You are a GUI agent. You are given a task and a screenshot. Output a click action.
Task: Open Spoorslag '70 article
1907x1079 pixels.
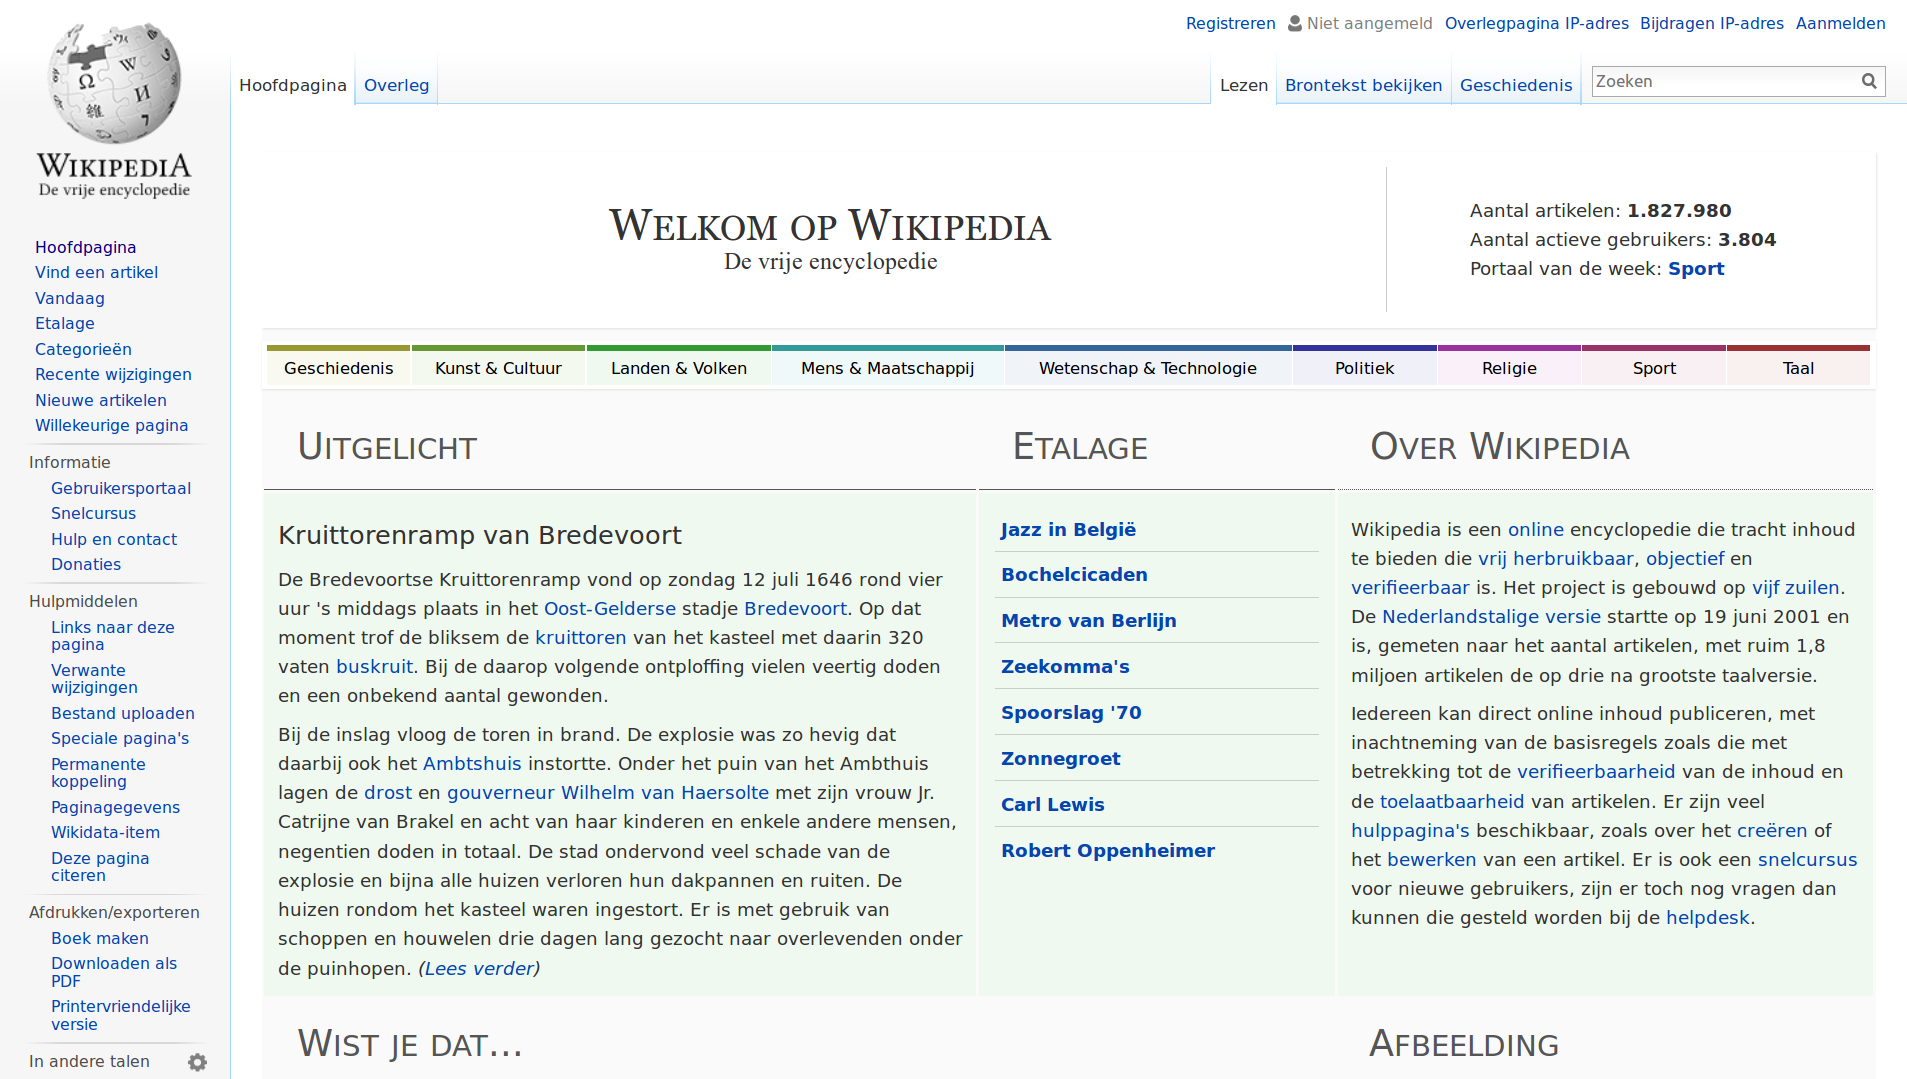pyautogui.click(x=1071, y=712)
